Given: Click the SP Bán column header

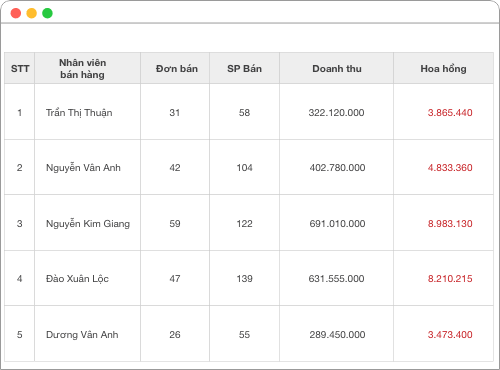Looking at the screenshot, I should tap(244, 68).
